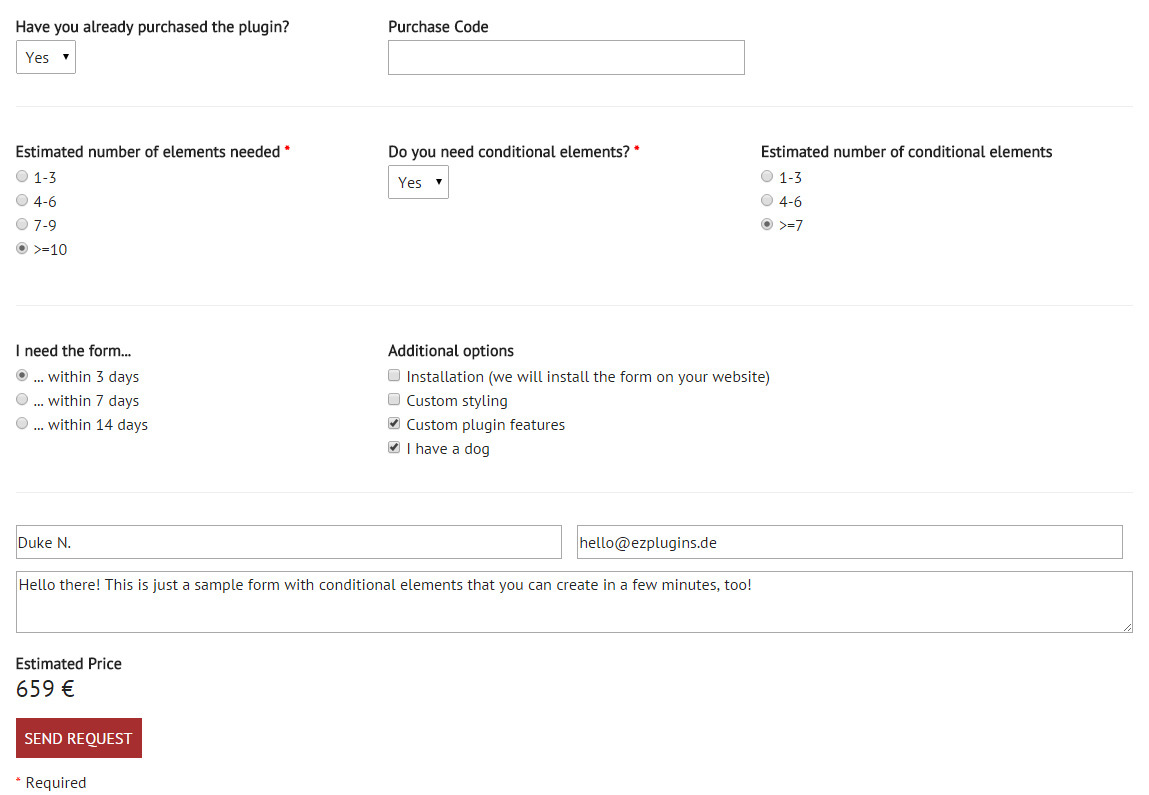Uncheck the 'I have a dog' checkbox
The image size is (1149, 795).
click(x=394, y=448)
